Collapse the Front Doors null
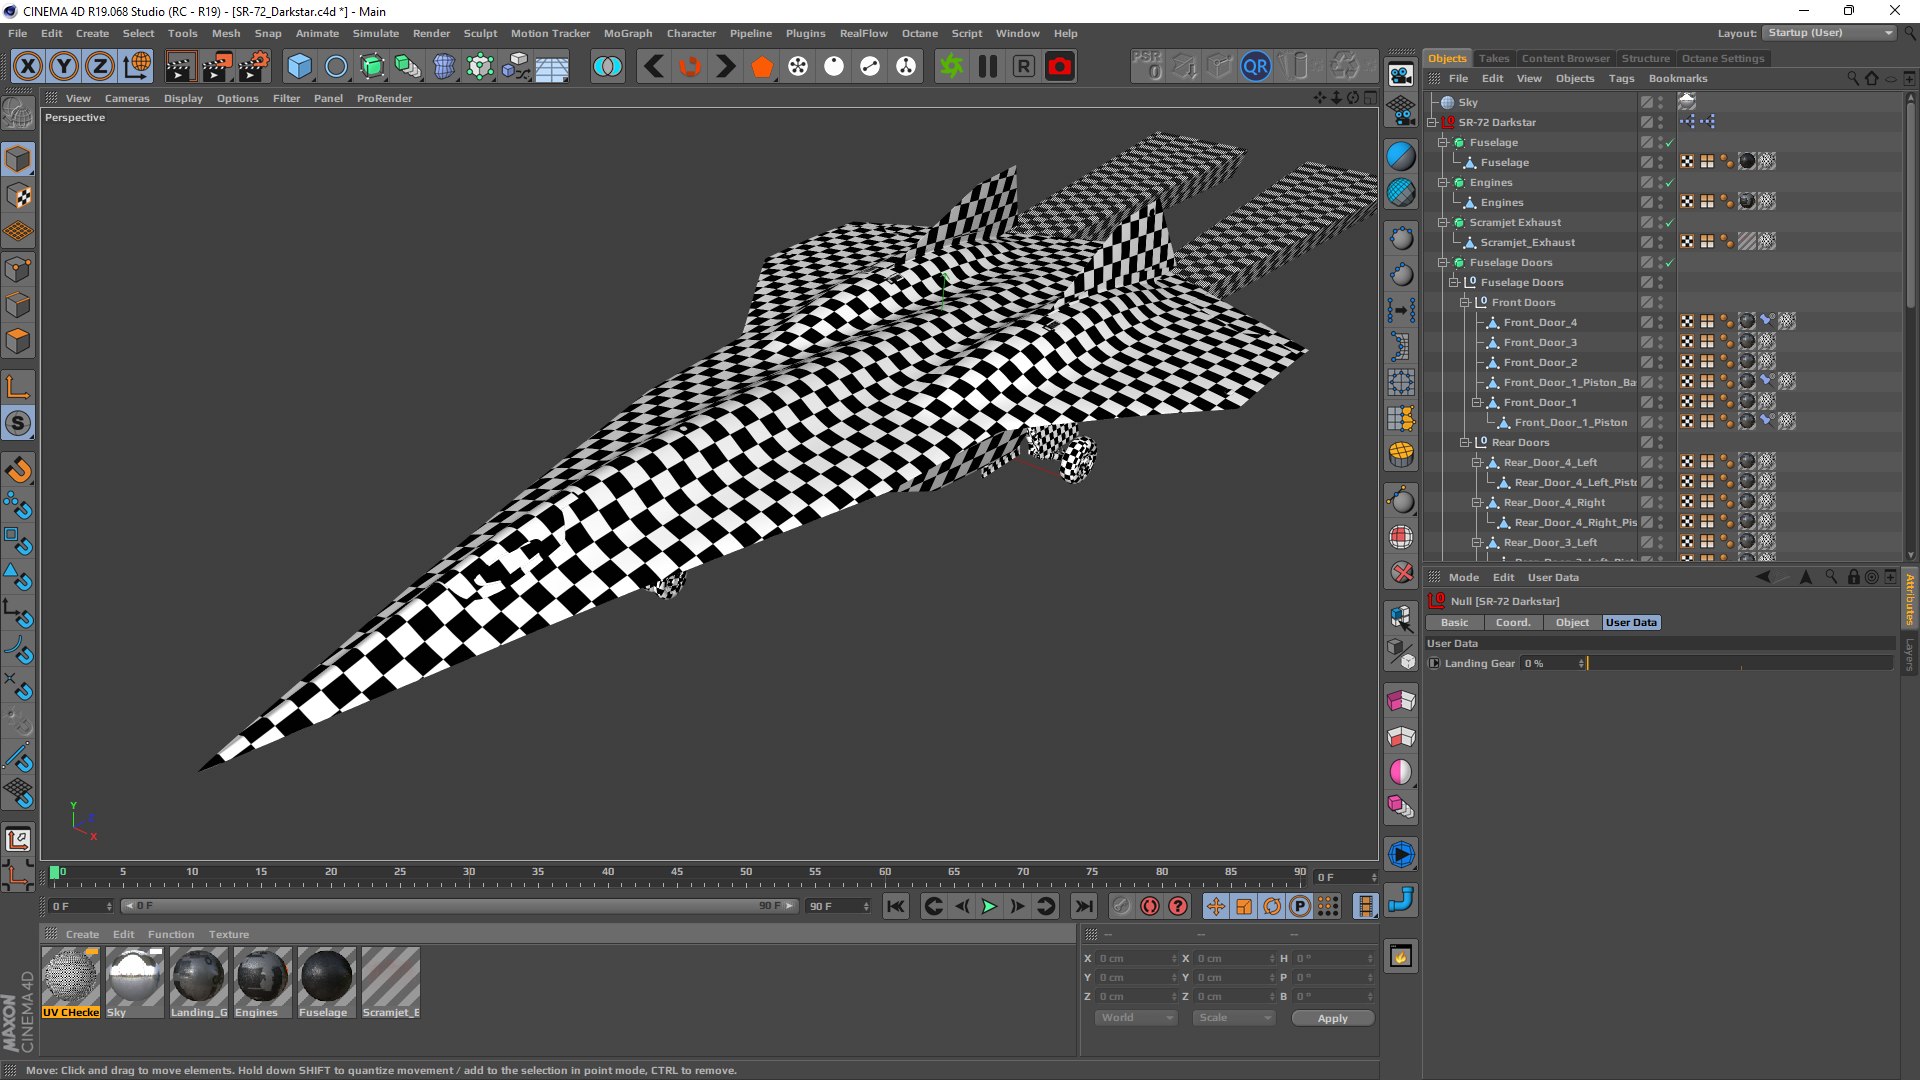The height and width of the screenshot is (1080, 1920). click(x=1464, y=302)
